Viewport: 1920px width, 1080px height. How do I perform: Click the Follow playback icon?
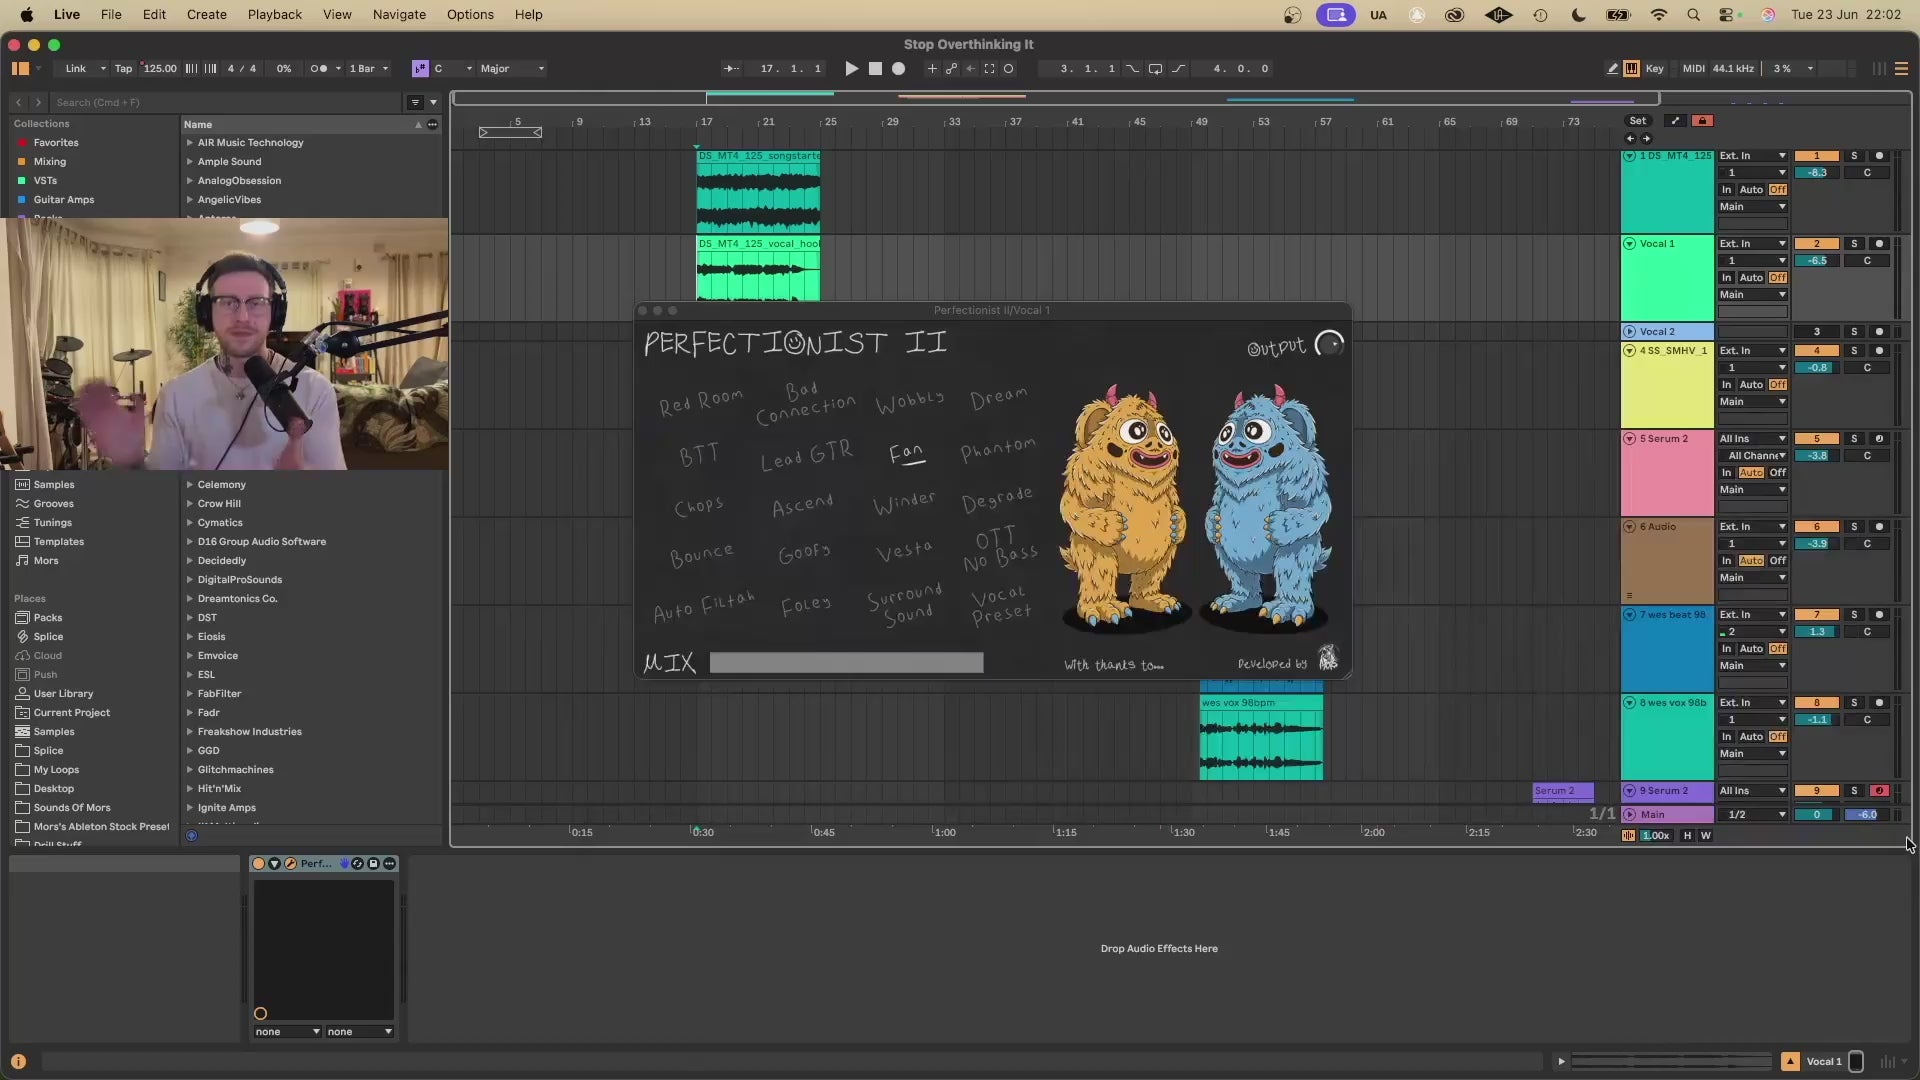coord(732,69)
